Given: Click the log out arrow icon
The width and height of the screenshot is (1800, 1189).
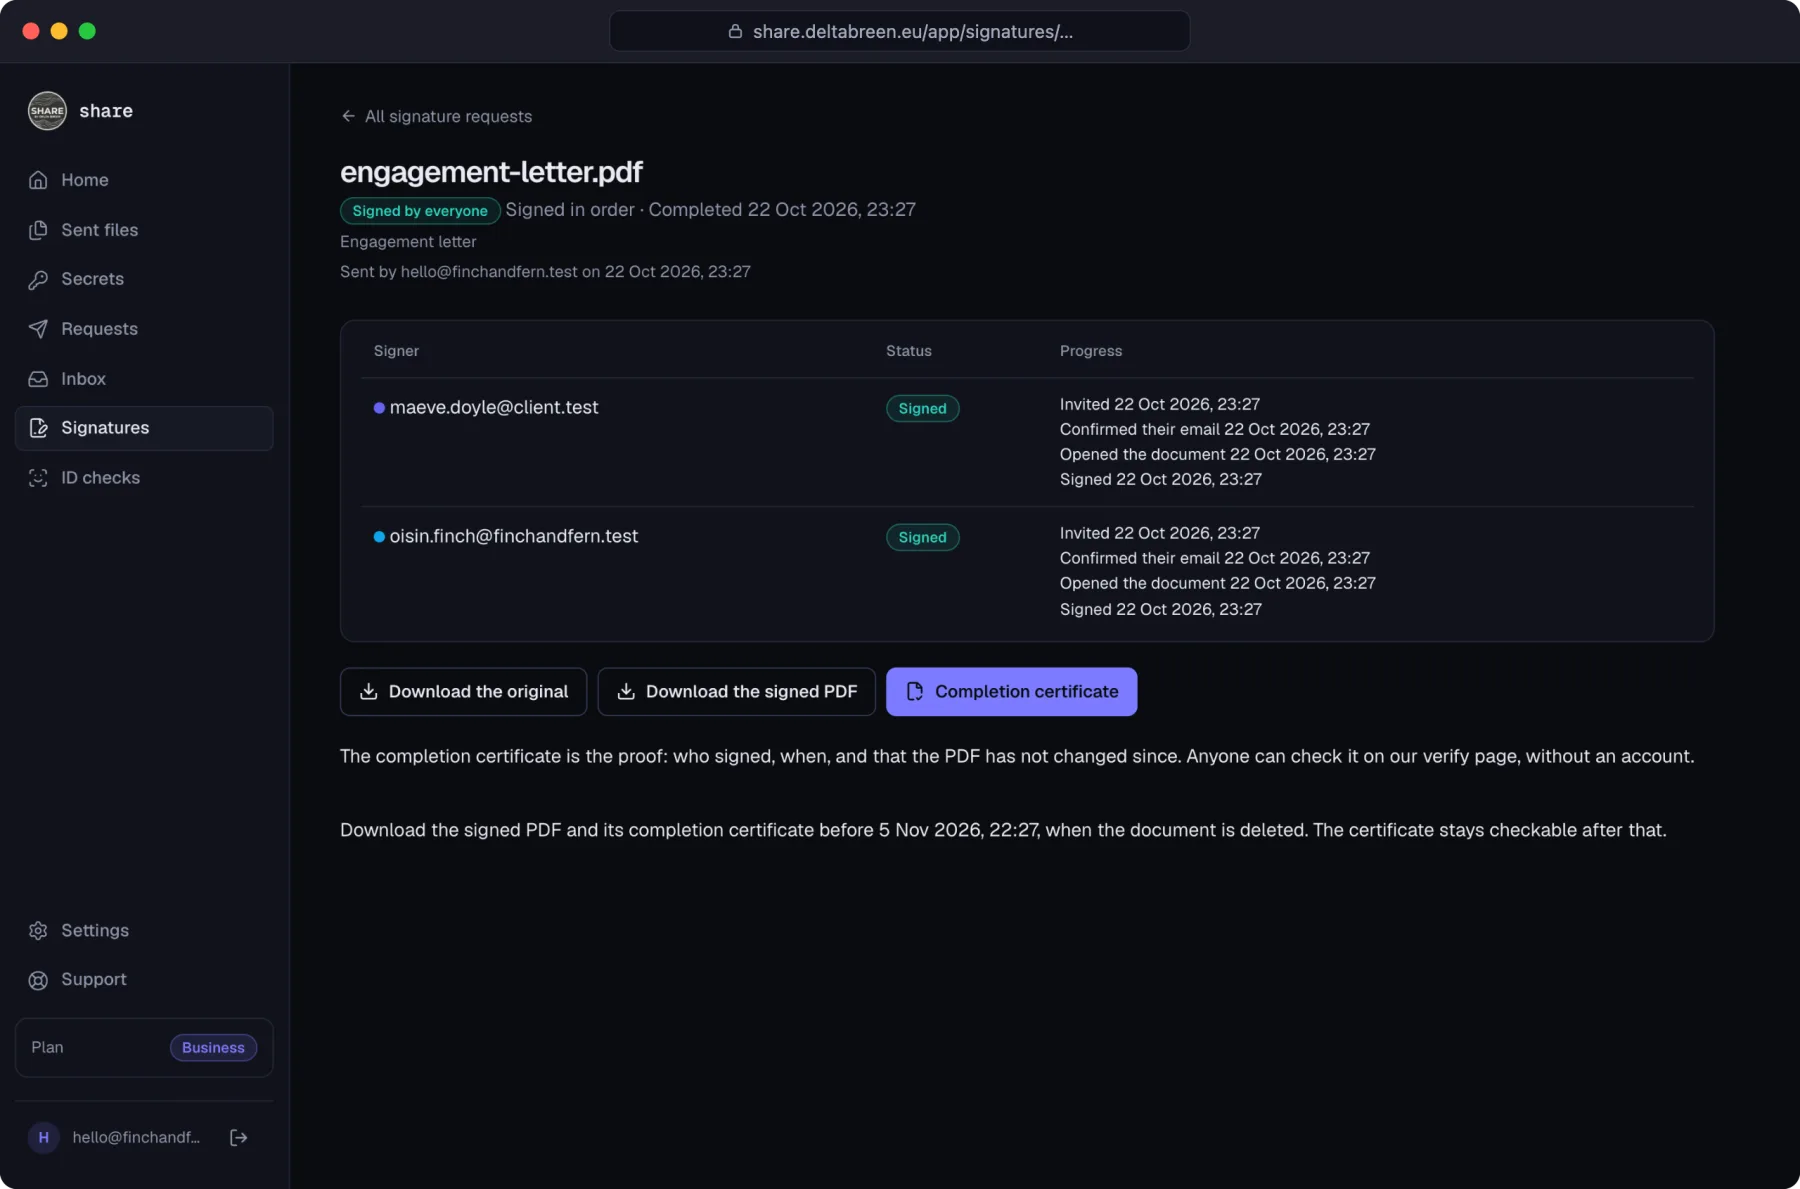Looking at the screenshot, I should pos(238,1137).
